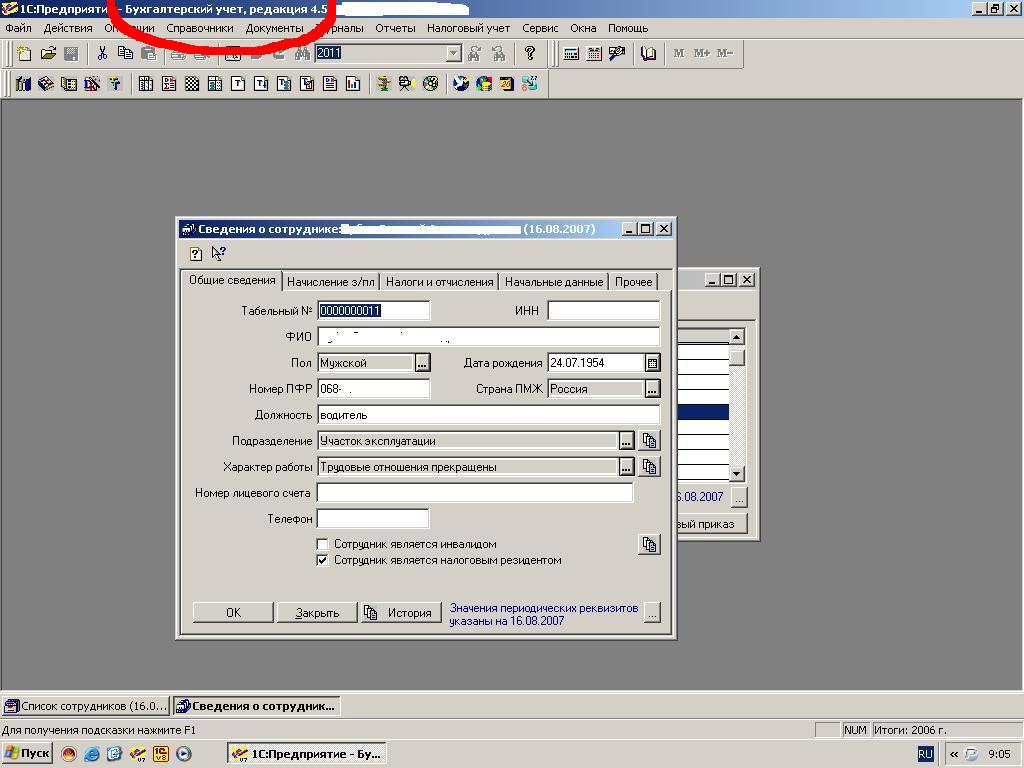
Task: Click the Cut scissors icon
Action: pos(101,54)
